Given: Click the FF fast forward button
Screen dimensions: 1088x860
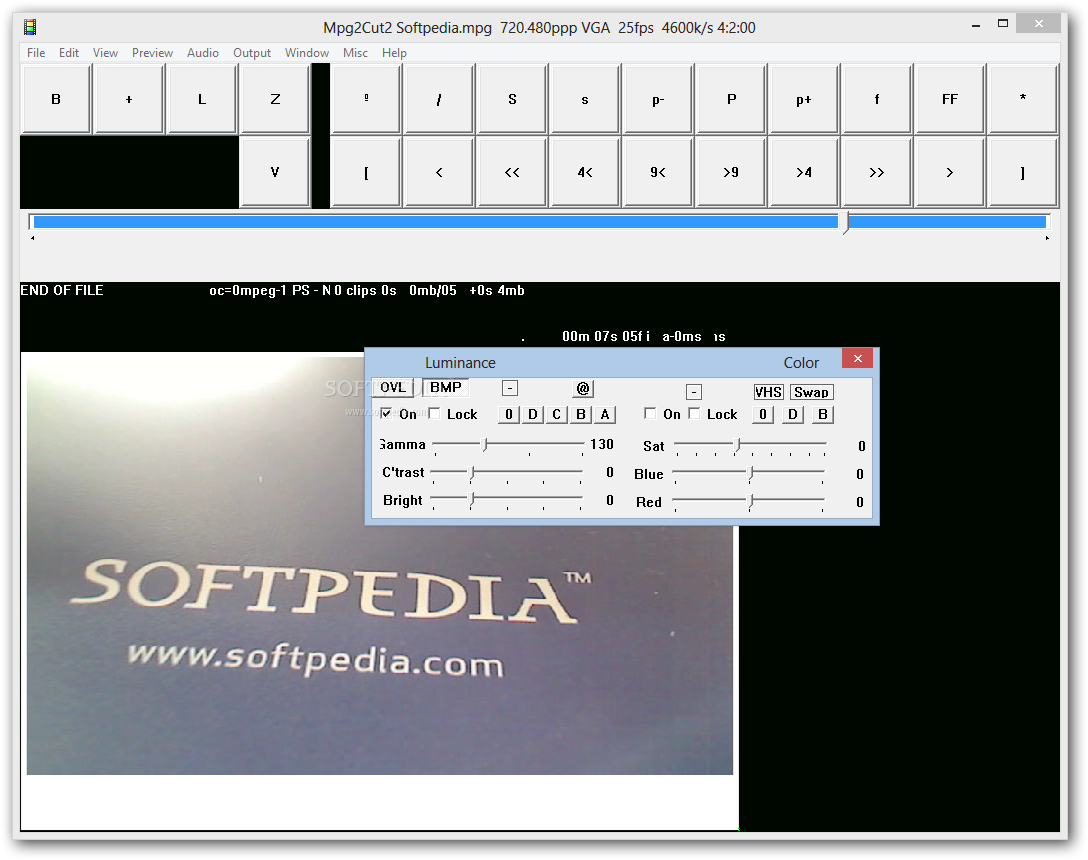Looking at the screenshot, I should point(950,99).
